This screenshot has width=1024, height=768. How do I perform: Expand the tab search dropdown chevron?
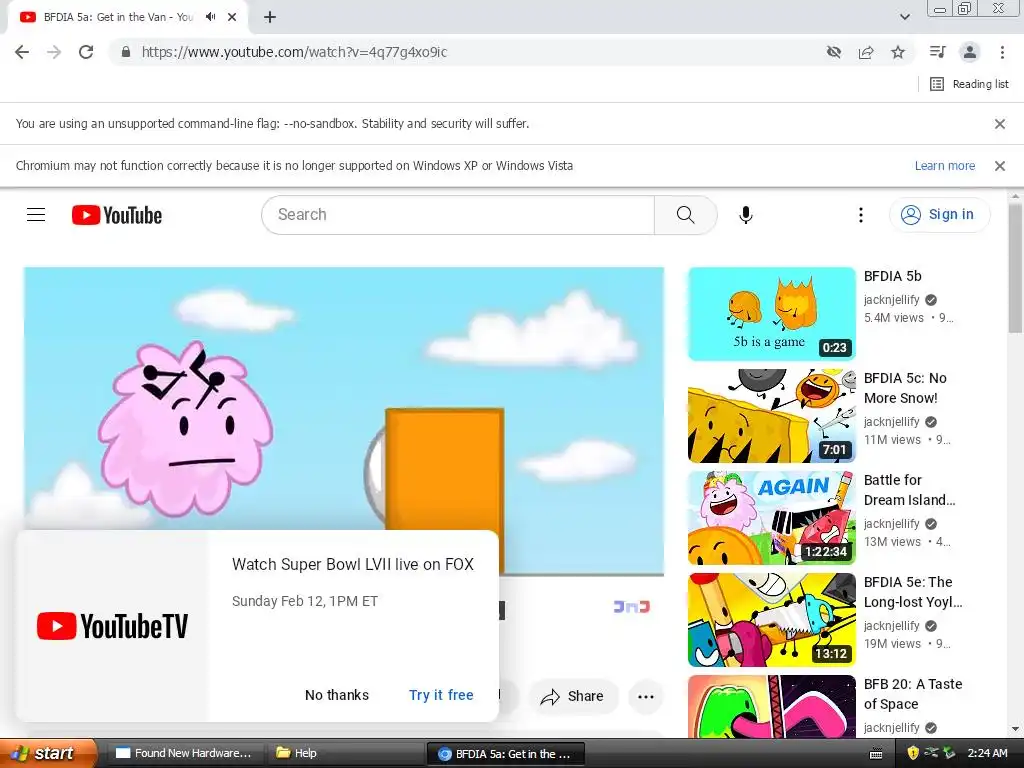(904, 17)
